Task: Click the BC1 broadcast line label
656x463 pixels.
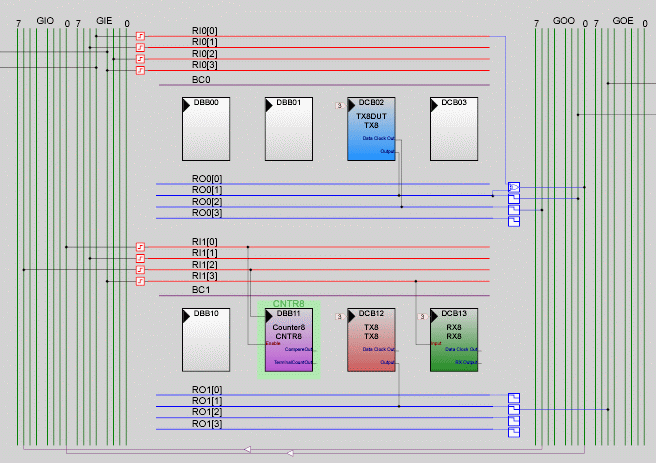Action: (200, 289)
